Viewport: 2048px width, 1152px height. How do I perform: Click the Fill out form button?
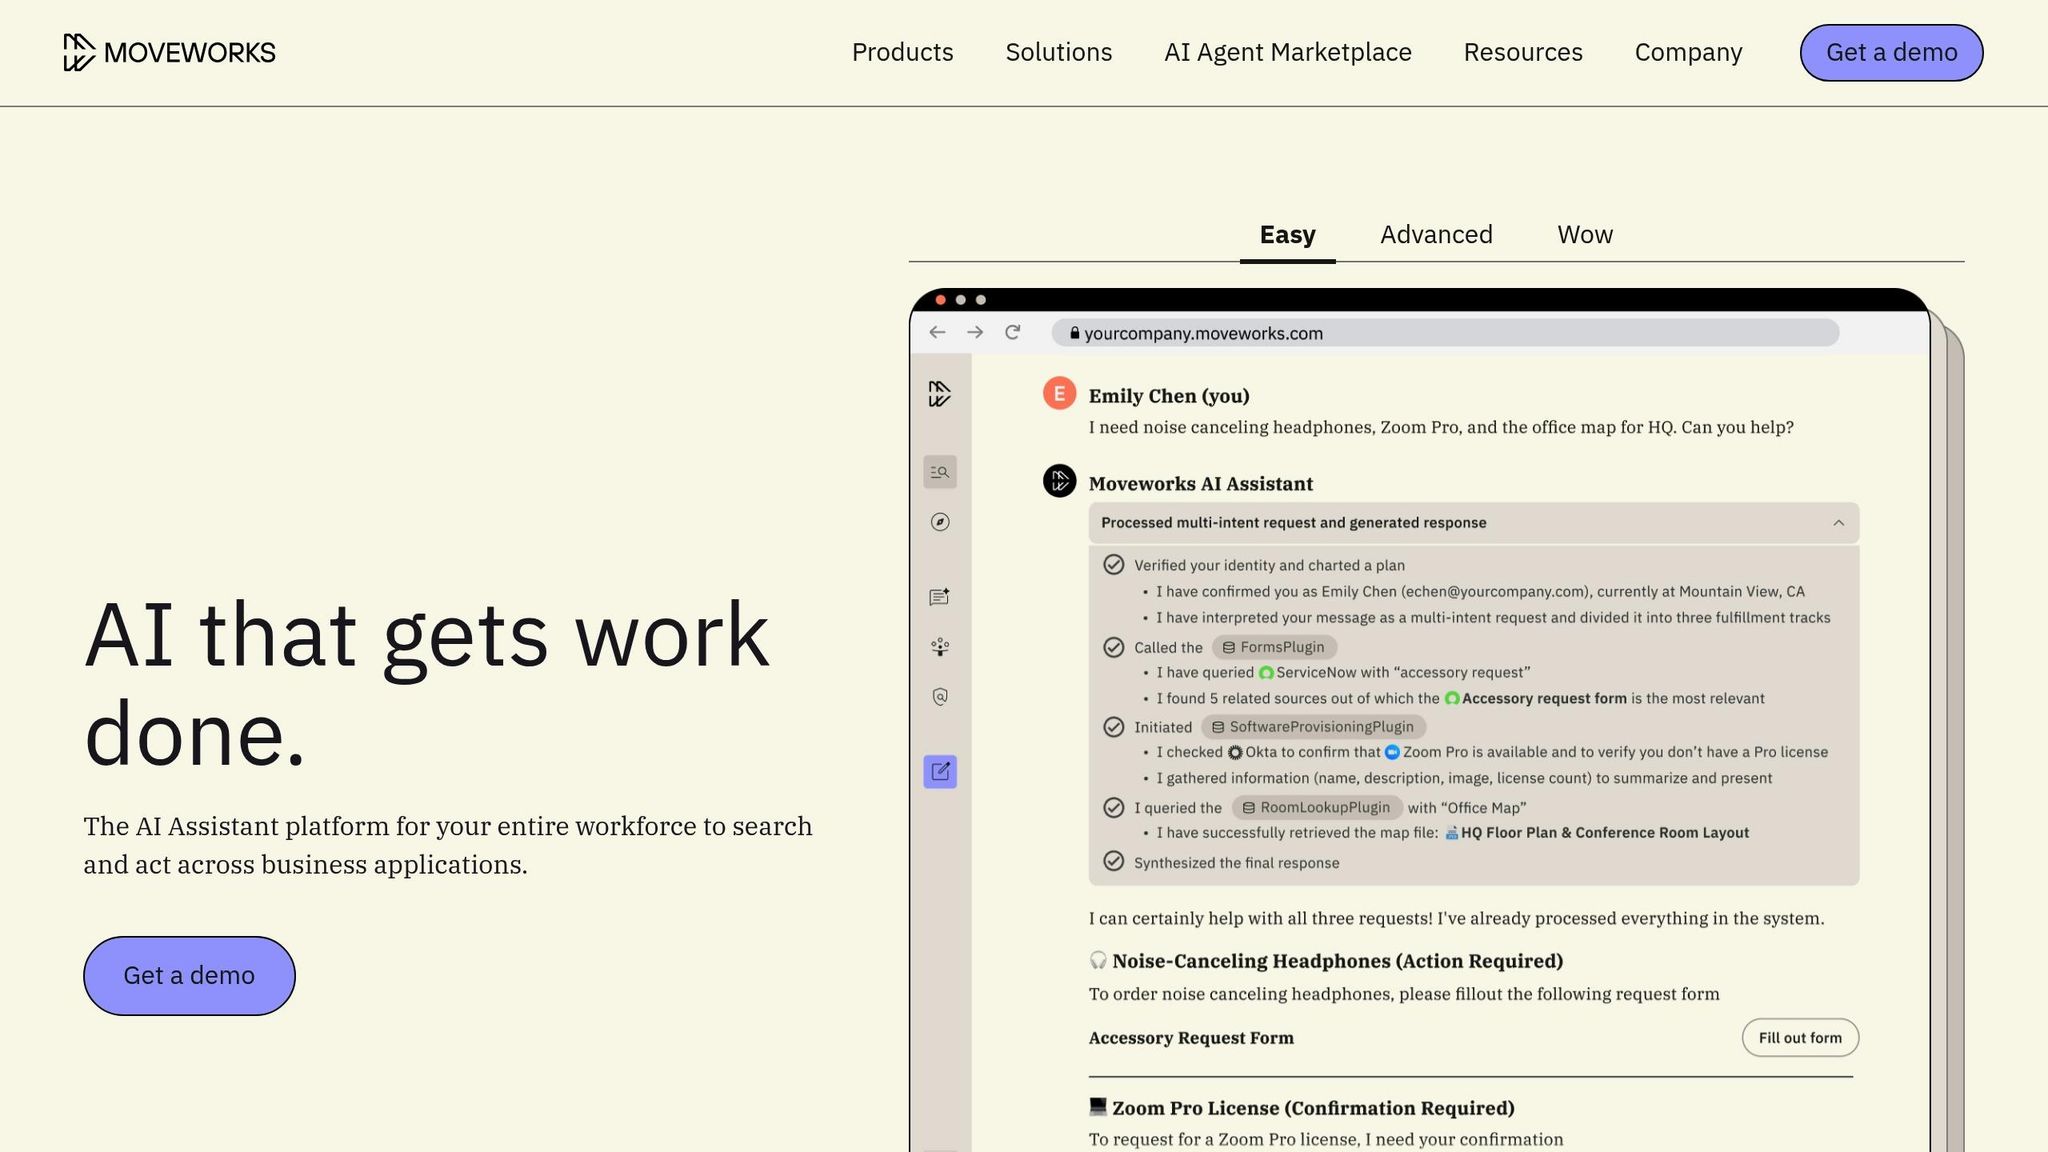pos(1800,1037)
